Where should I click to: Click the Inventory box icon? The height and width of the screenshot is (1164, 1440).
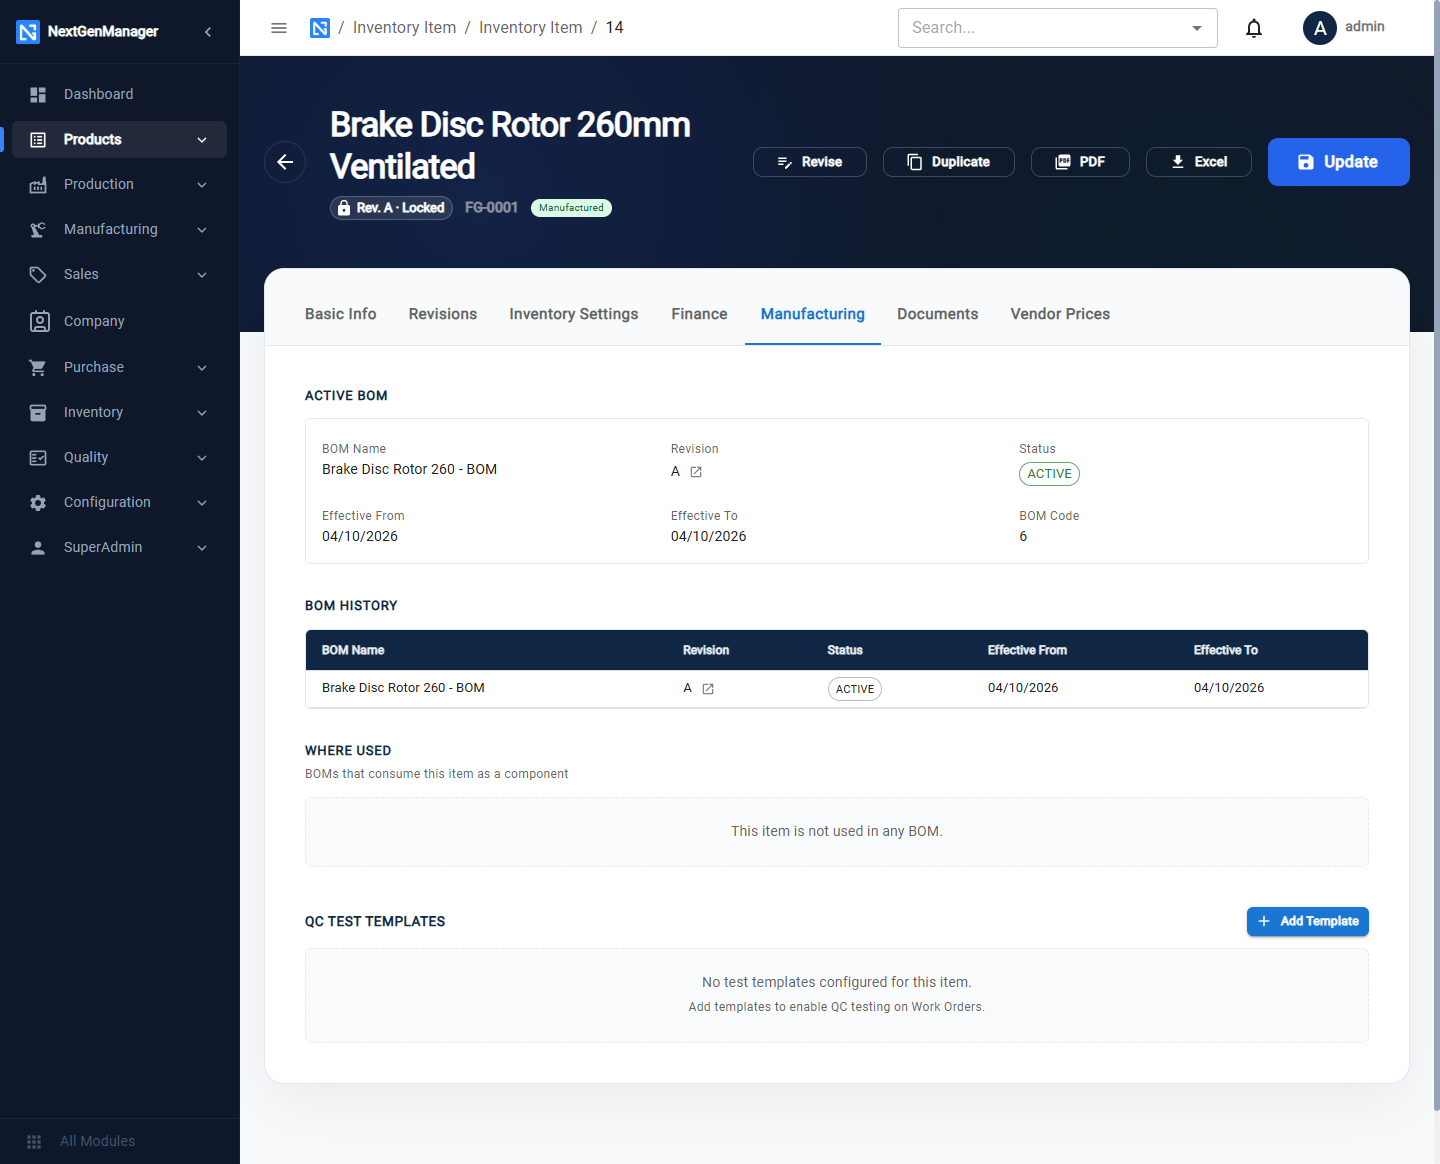[x=38, y=413]
